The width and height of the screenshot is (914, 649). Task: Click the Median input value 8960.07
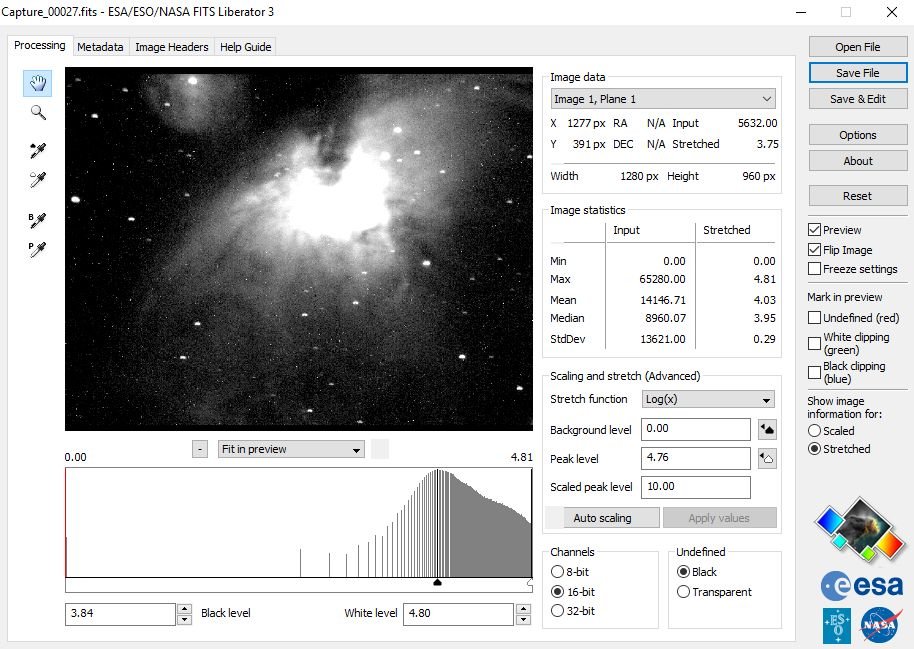tap(665, 318)
